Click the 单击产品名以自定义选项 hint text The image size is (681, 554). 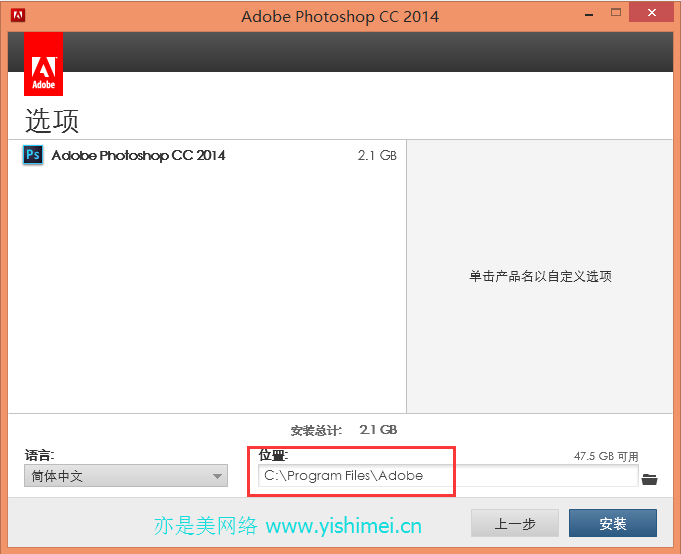point(540,276)
